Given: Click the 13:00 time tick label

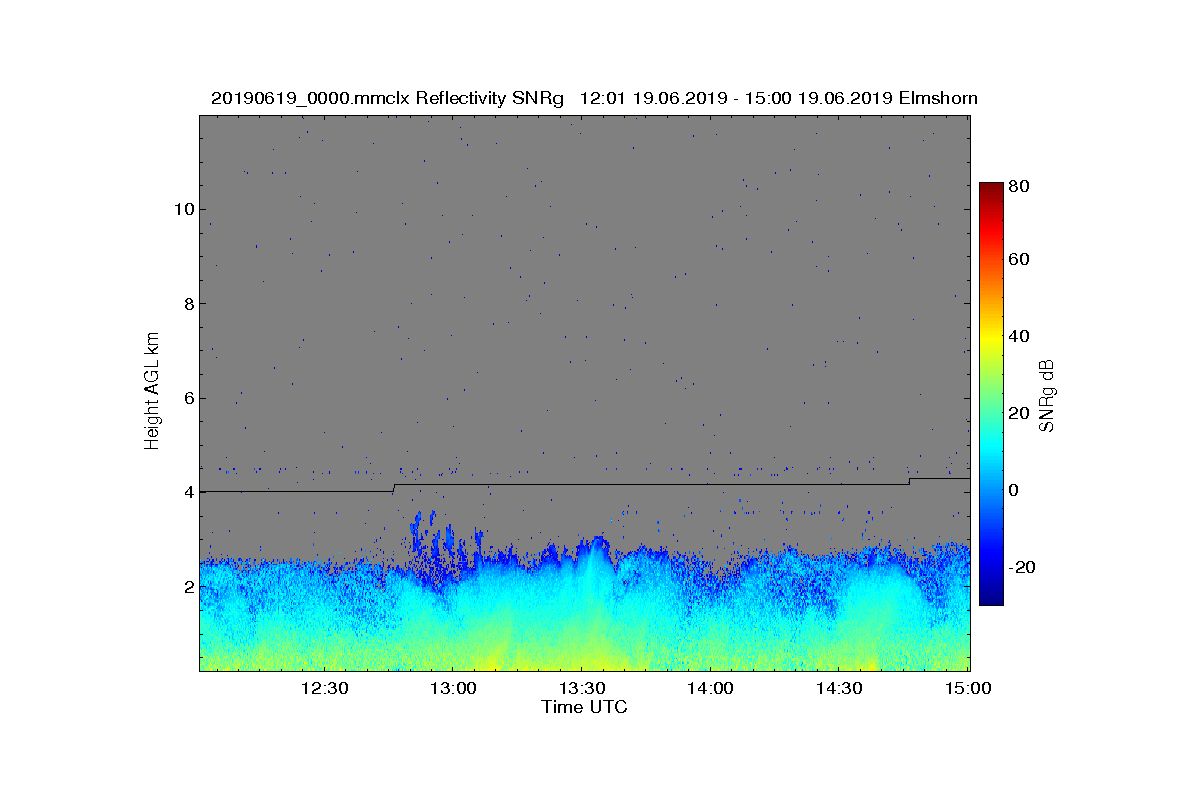Looking at the screenshot, I should pyautogui.click(x=452, y=688).
